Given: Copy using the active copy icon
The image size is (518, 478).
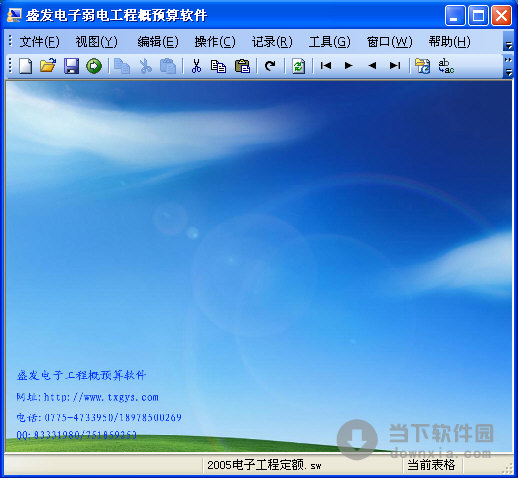Looking at the screenshot, I should coord(219,66).
